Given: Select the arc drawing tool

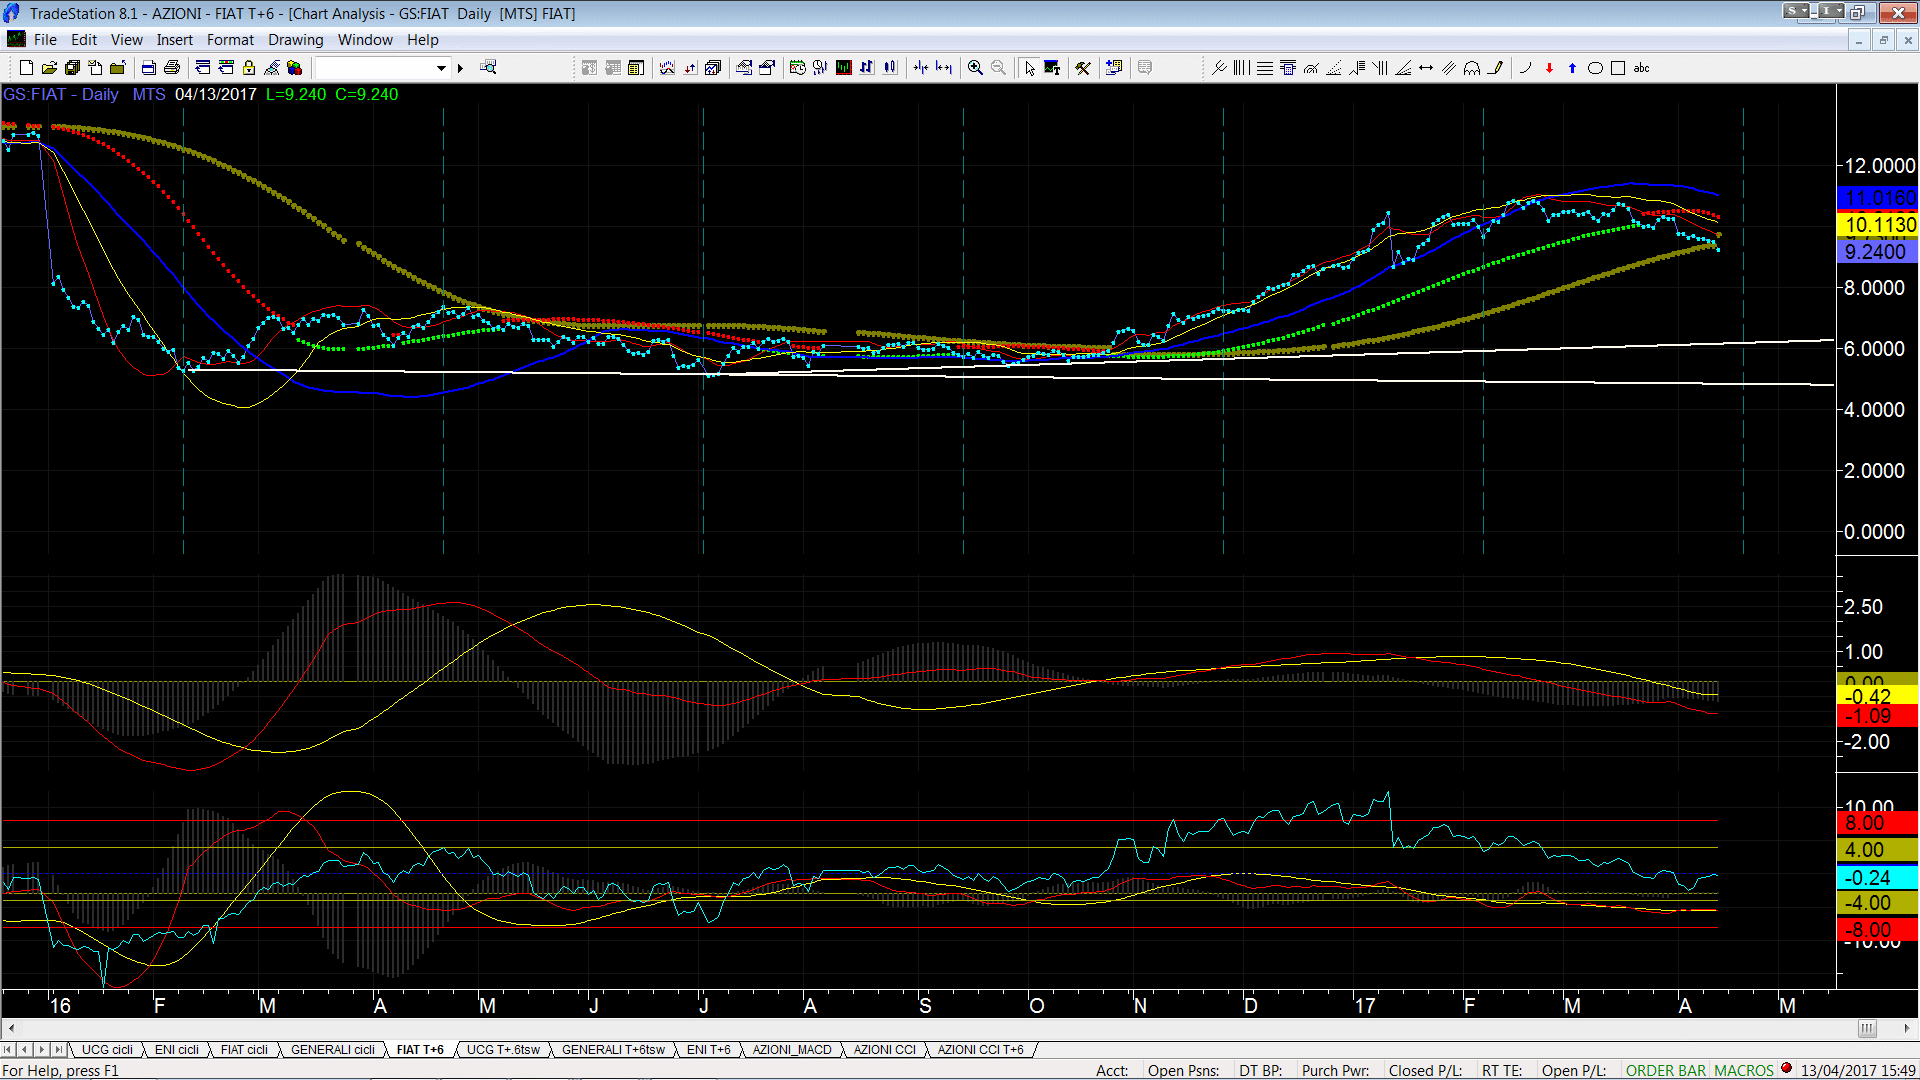Looking at the screenshot, I should (x=1472, y=68).
